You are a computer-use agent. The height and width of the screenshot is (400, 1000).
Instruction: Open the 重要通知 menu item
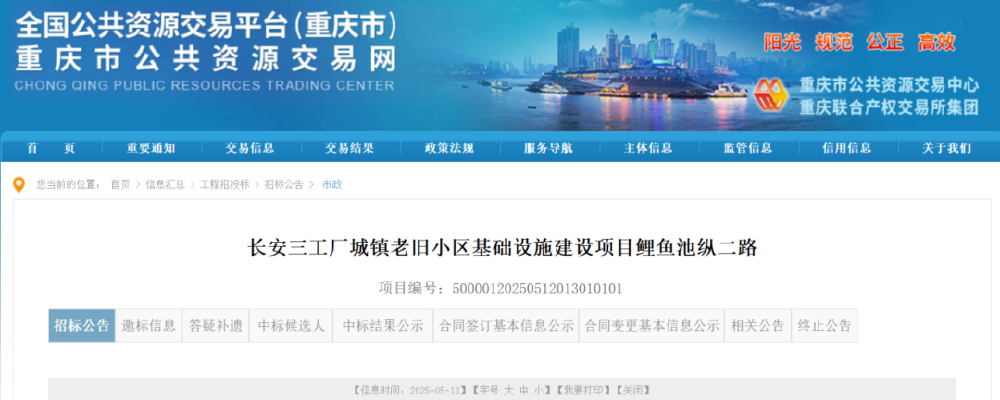[151, 149]
